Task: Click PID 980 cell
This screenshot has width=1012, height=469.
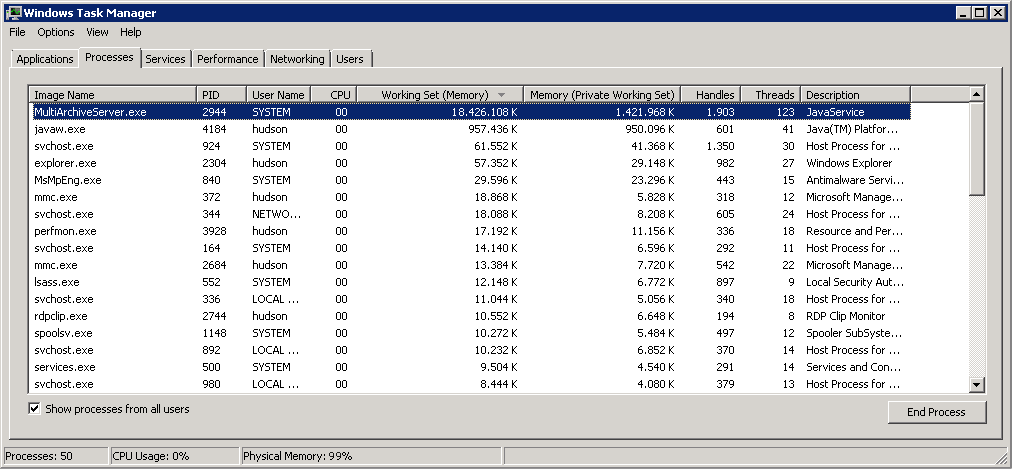Action: (x=211, y=384)
